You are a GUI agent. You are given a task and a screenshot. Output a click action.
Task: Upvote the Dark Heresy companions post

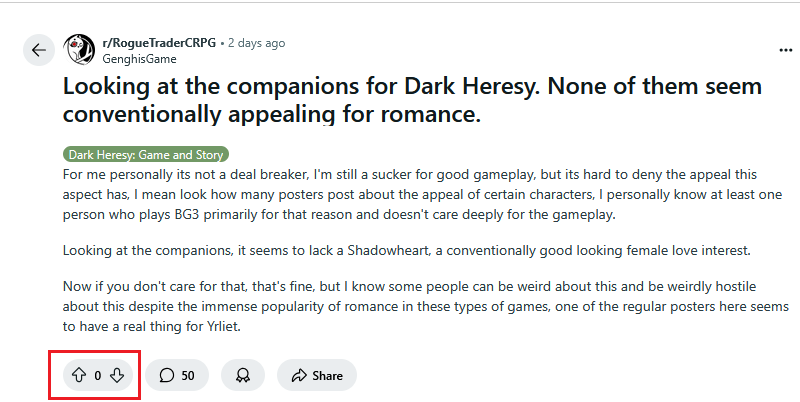tap(77, 376)
